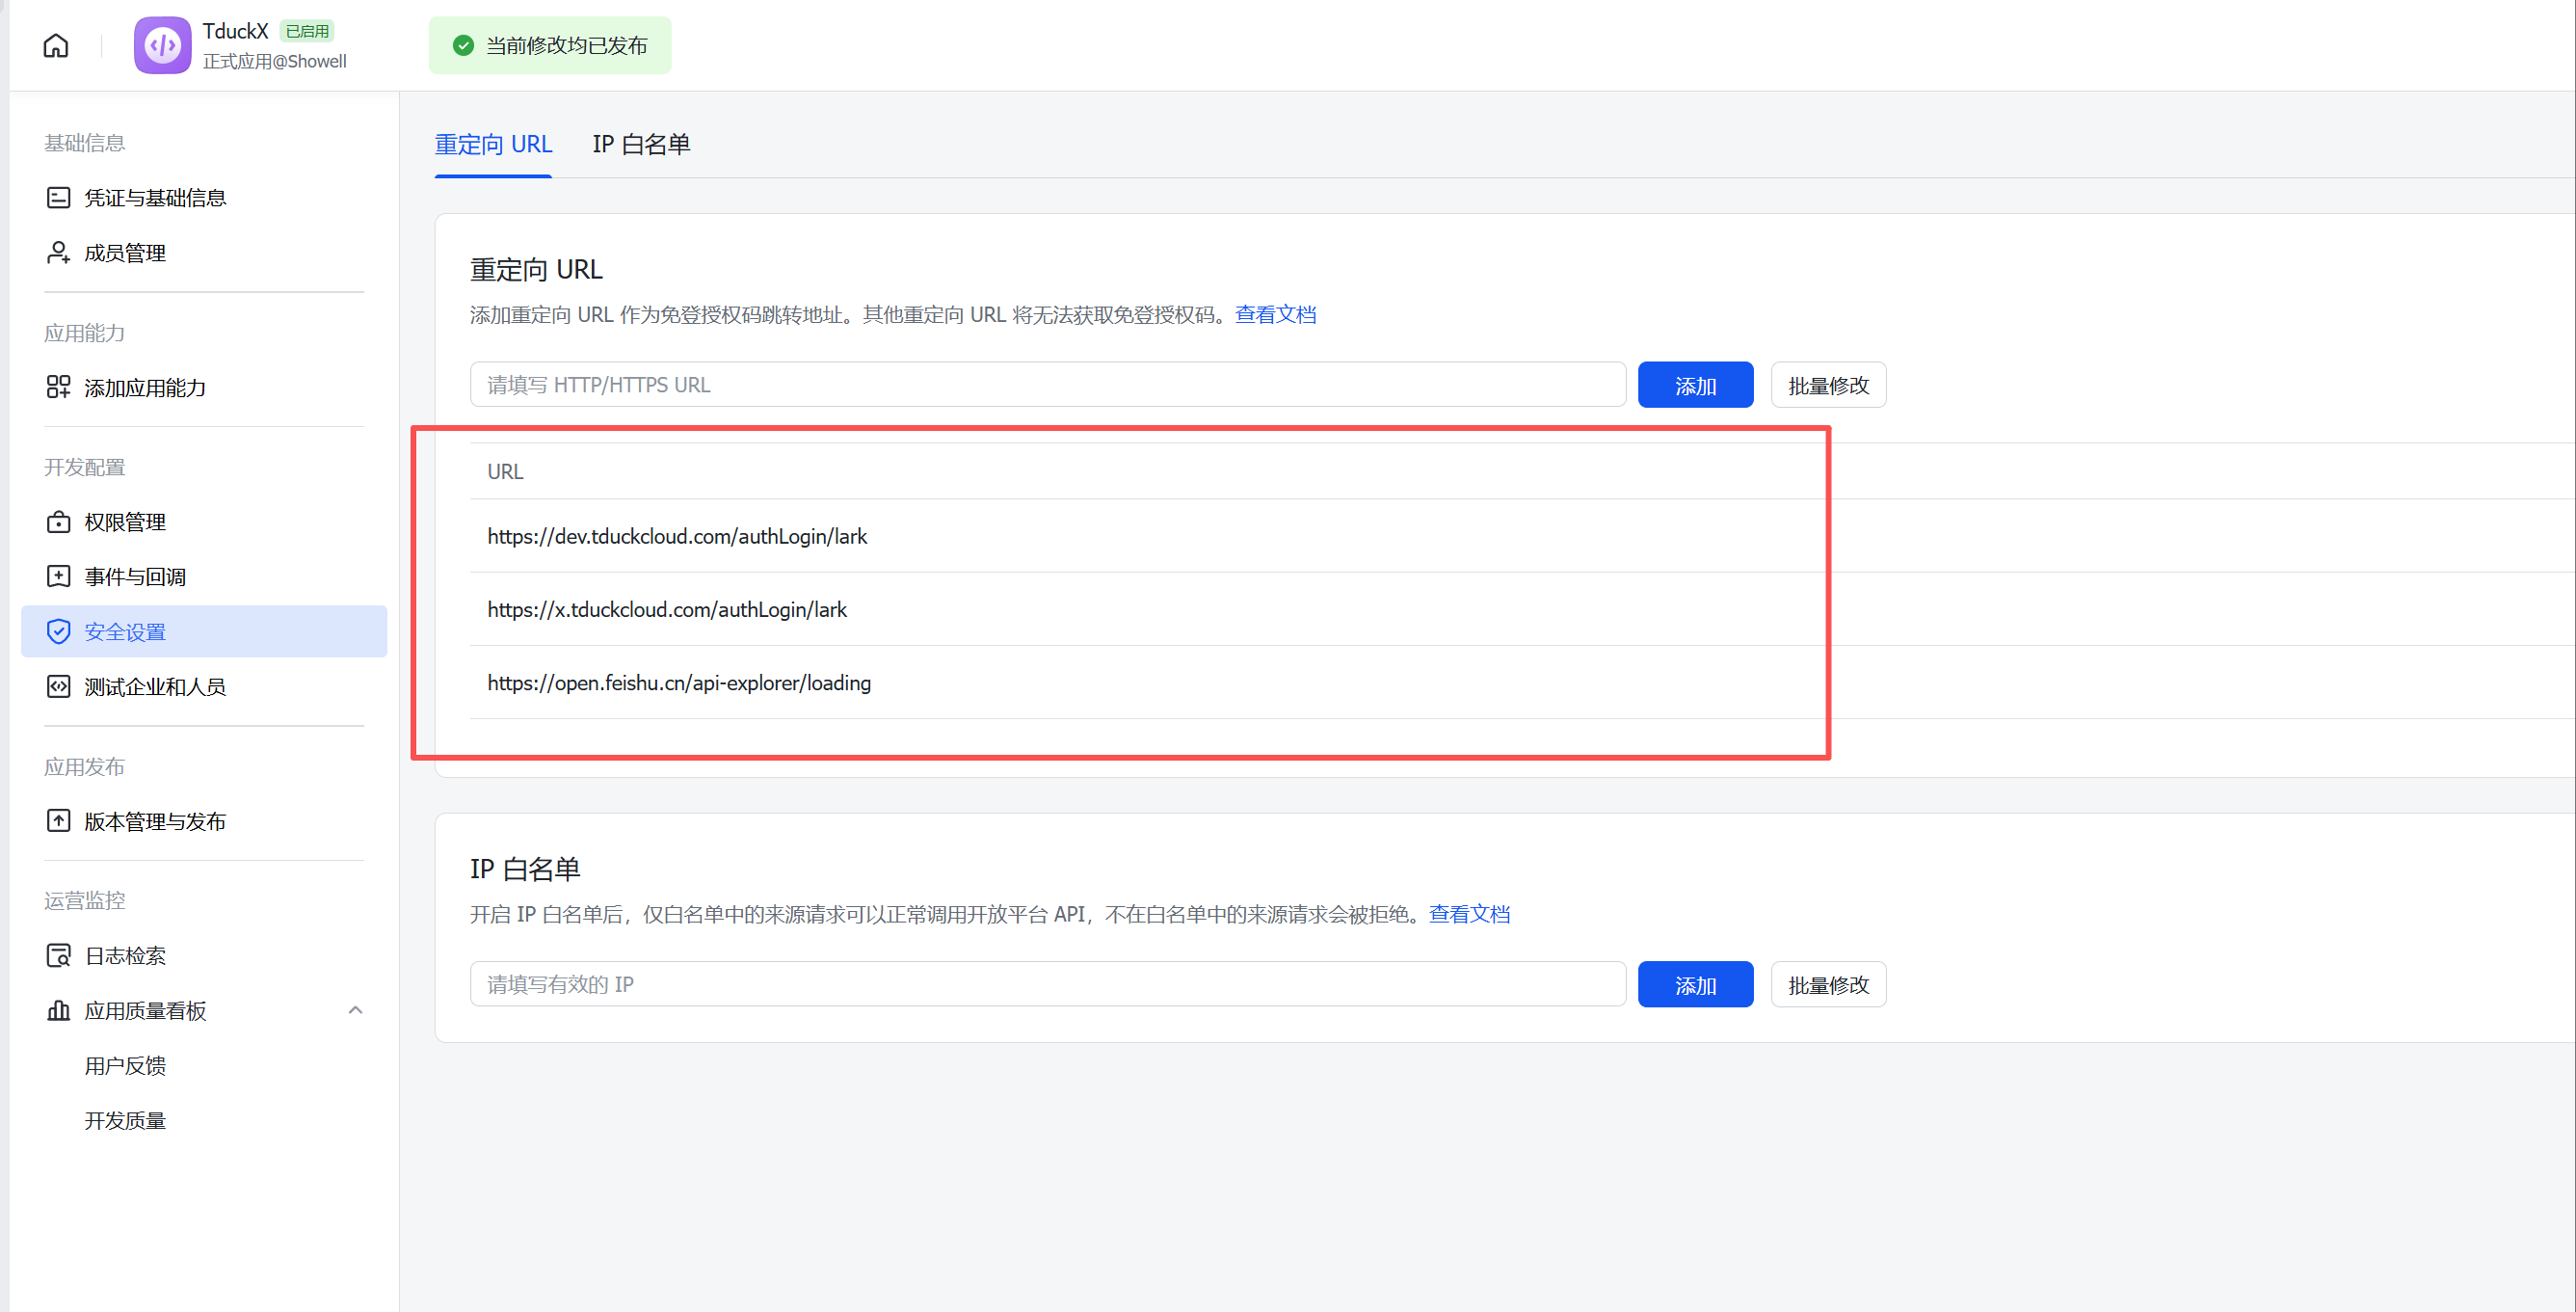Click the member management person icon
This screenshot has height=1312, width=2576.
(x=59, y=253)
